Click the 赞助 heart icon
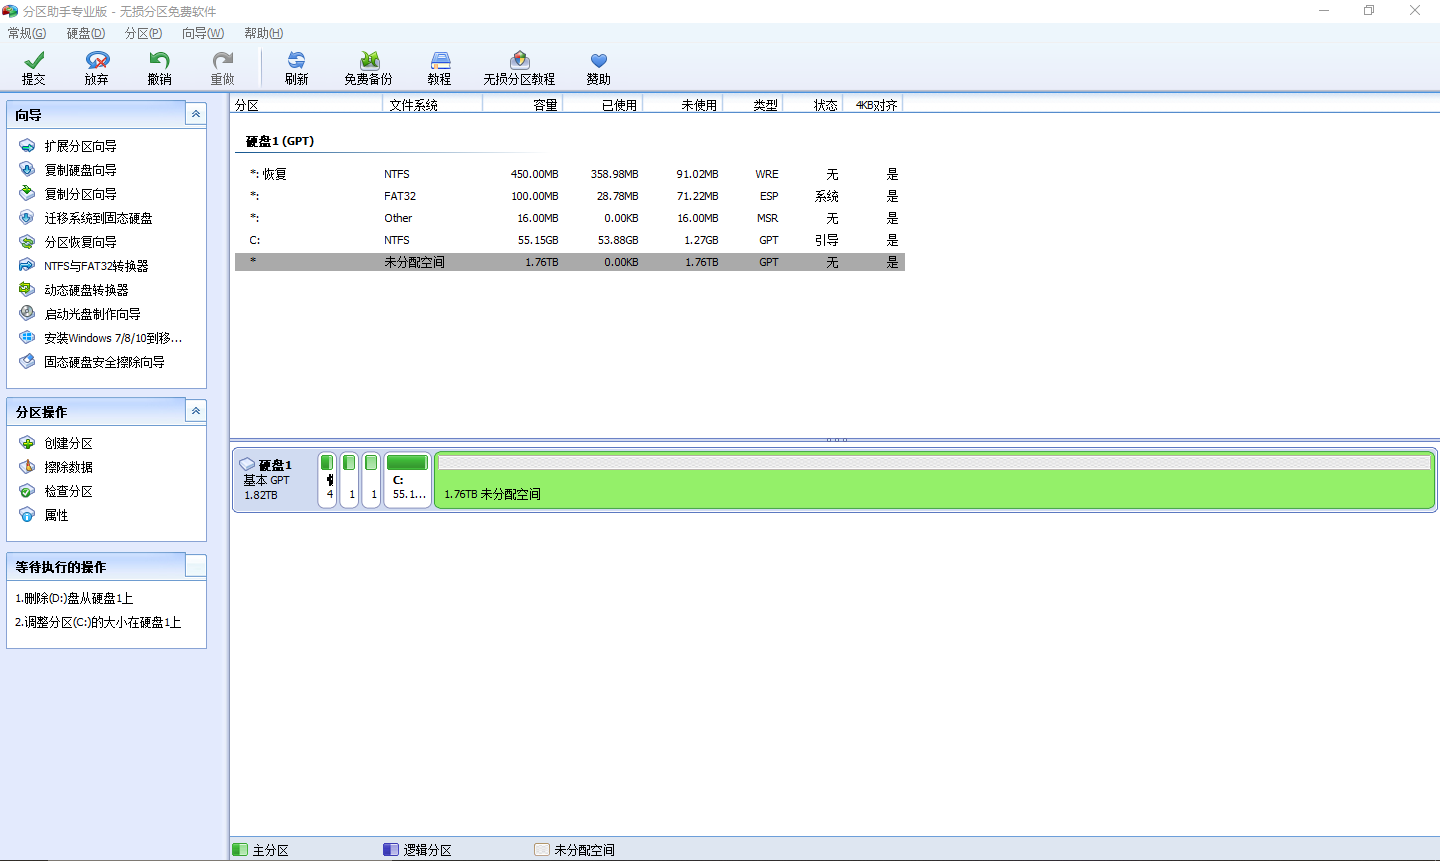 [598, 62]
